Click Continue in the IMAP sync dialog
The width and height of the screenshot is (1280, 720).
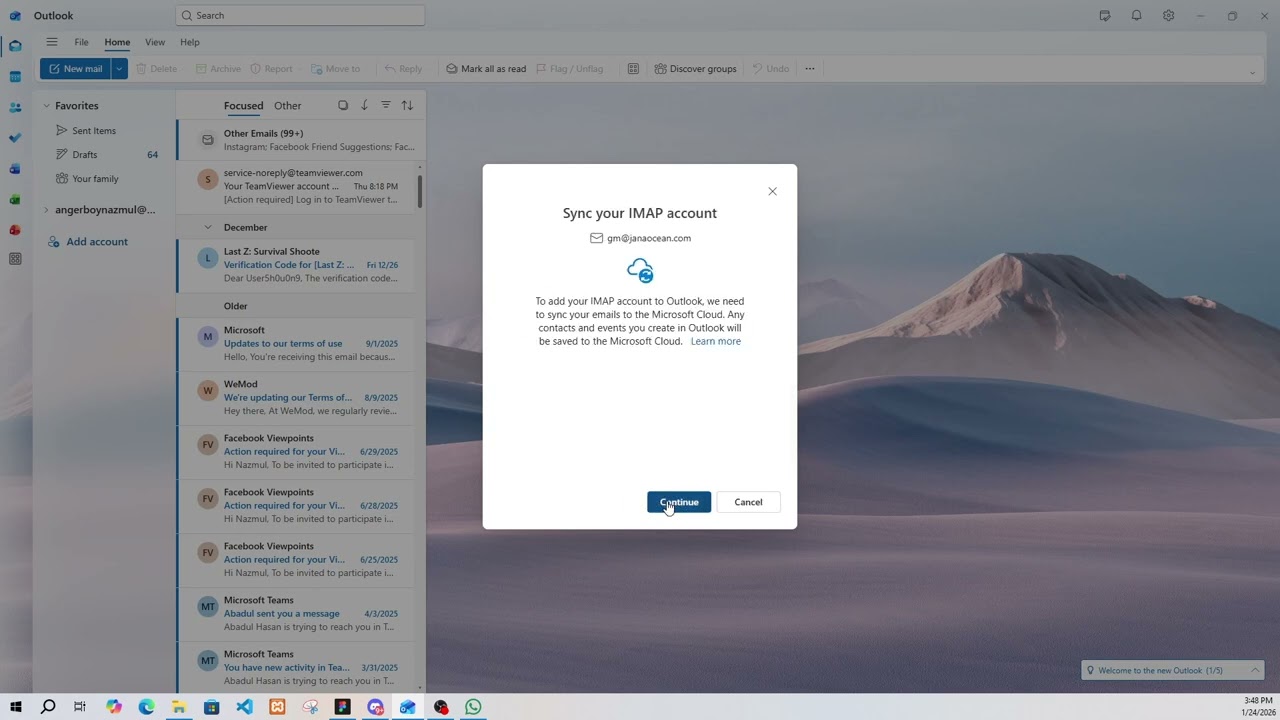679,502
